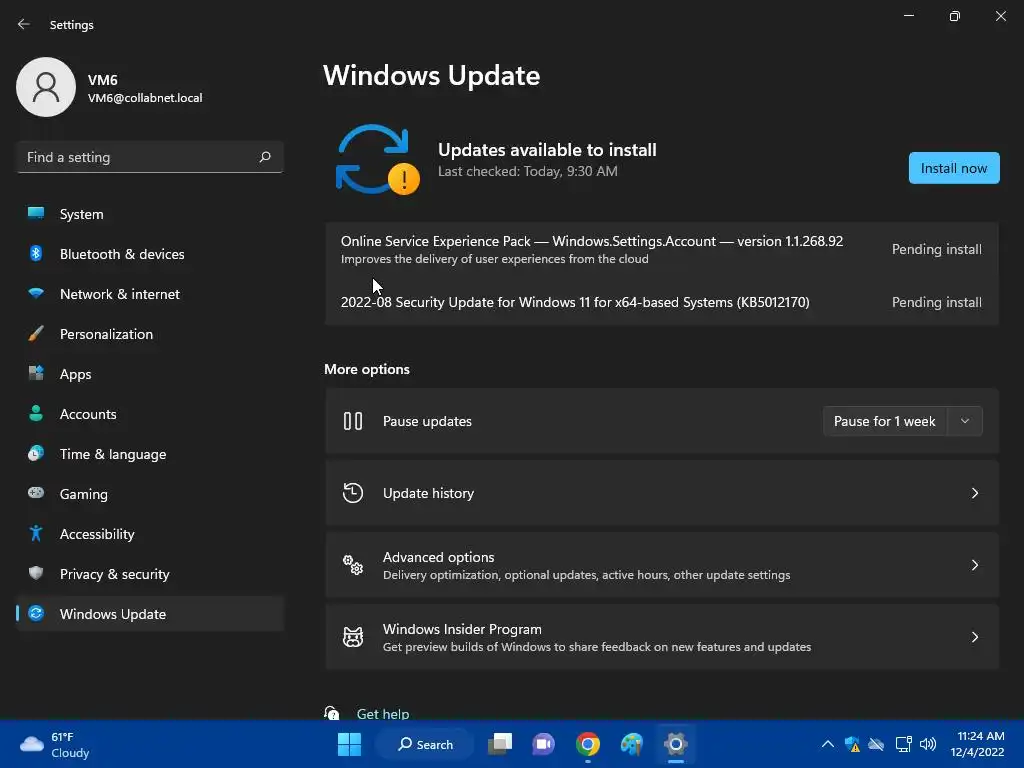Click the OneDrive cloud tray icon
1024x768 pixels.
[x=876, y=744]
